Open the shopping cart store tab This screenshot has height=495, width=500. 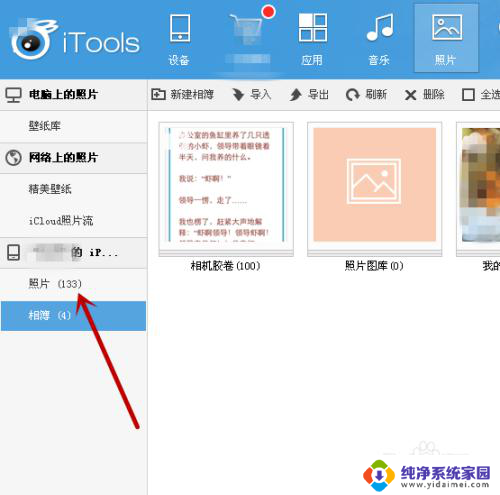(248, 39)
